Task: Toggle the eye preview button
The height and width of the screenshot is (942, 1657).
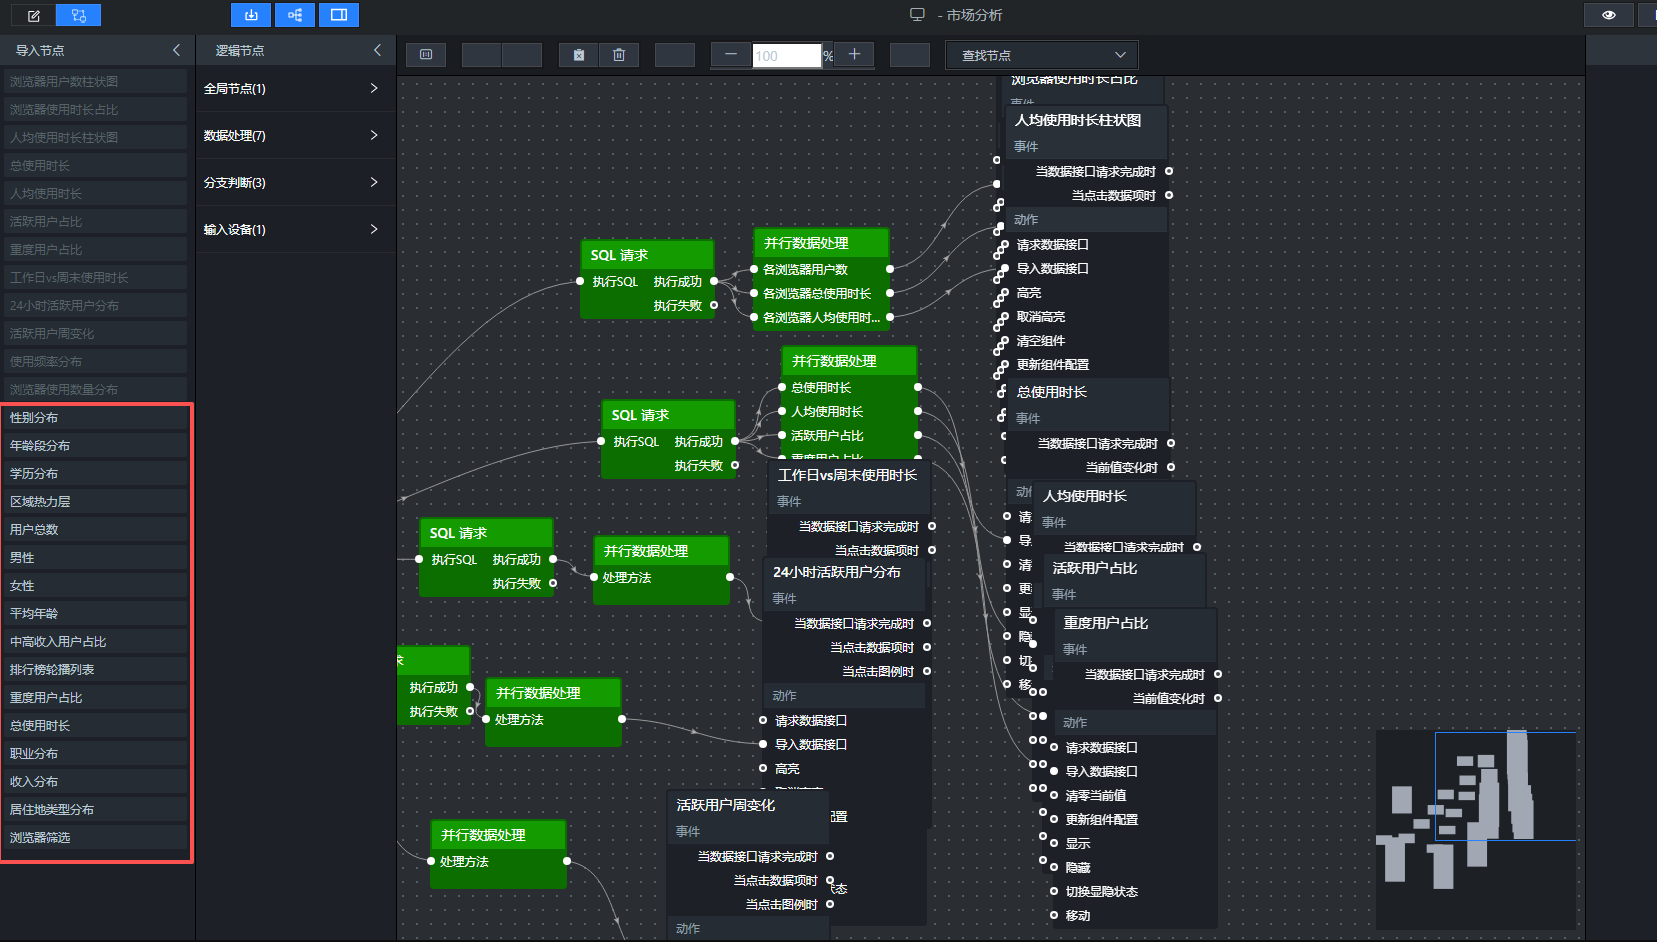Action: click(x=1609, y=15)
